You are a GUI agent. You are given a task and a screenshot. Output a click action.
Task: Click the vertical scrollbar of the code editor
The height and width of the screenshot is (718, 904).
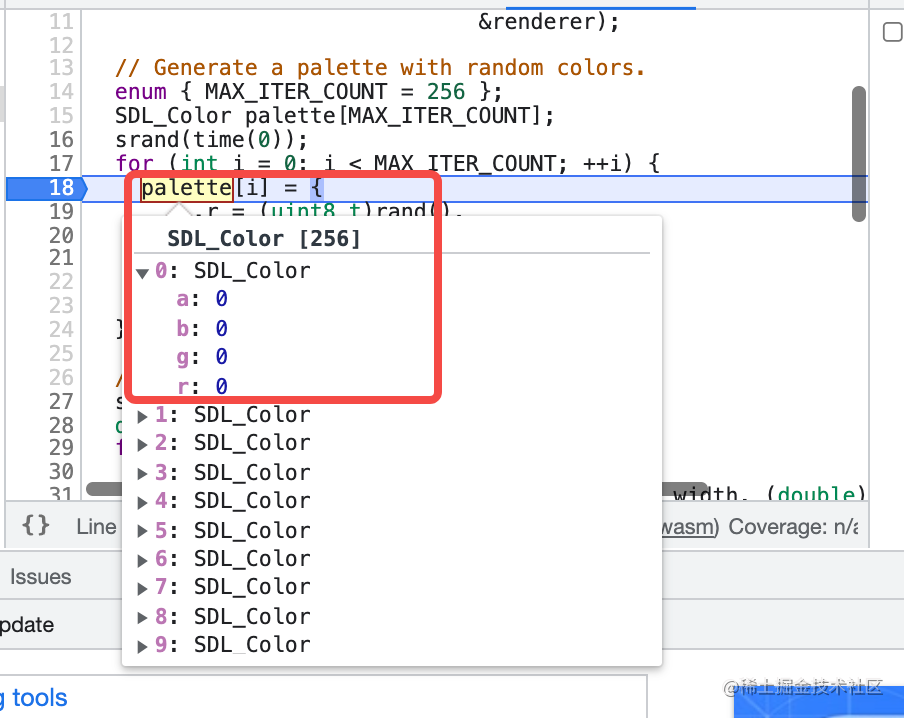click(859, 154)
